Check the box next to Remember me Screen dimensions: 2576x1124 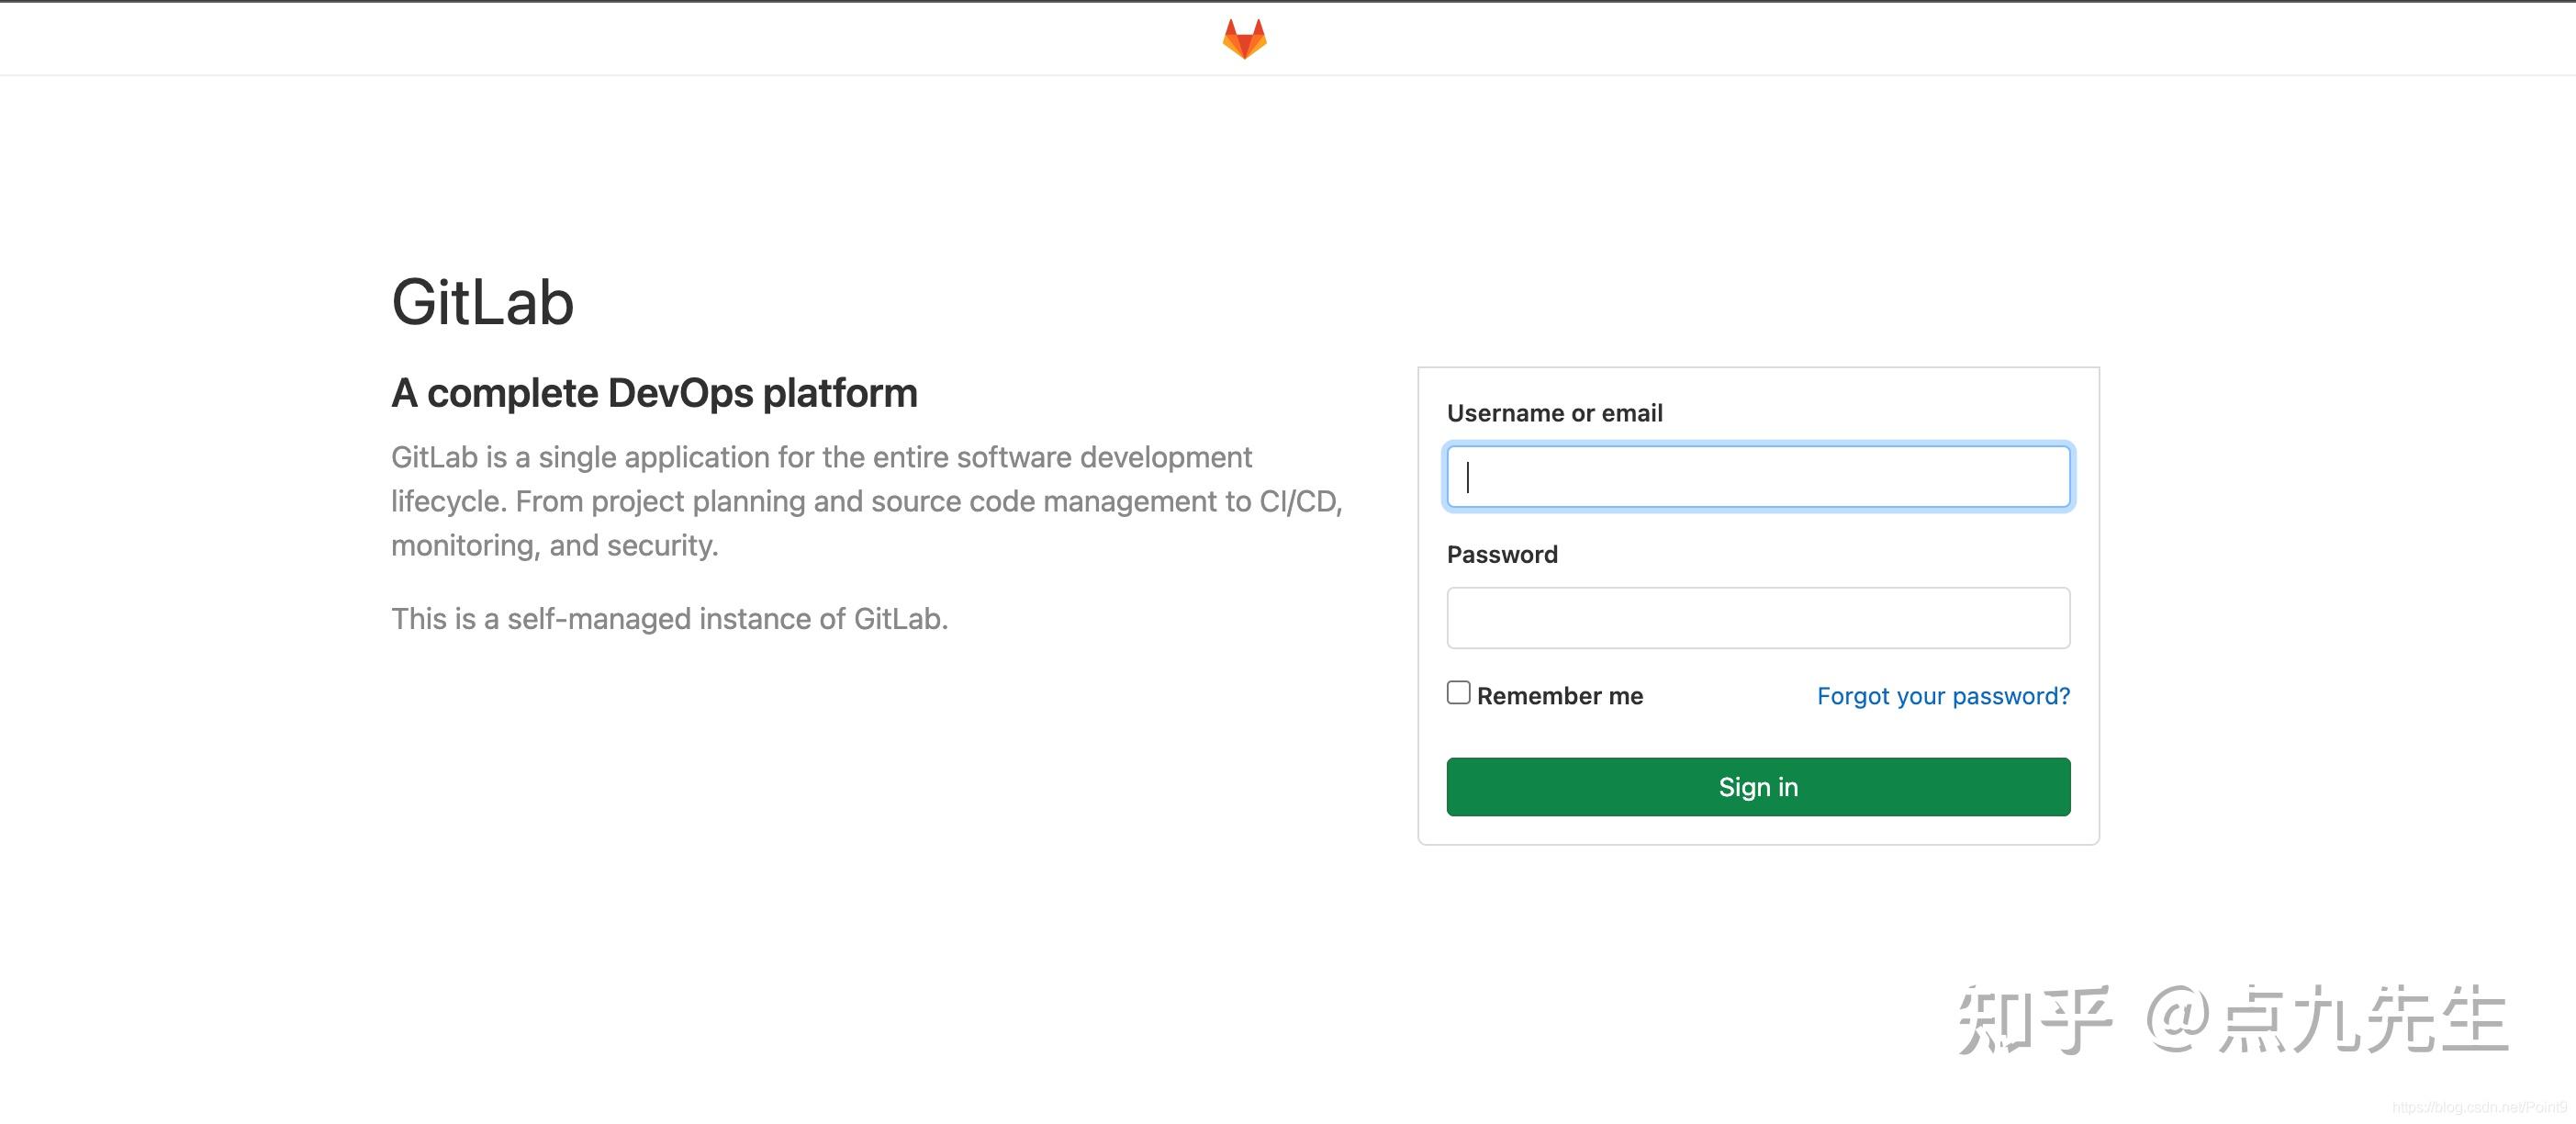1458,693
